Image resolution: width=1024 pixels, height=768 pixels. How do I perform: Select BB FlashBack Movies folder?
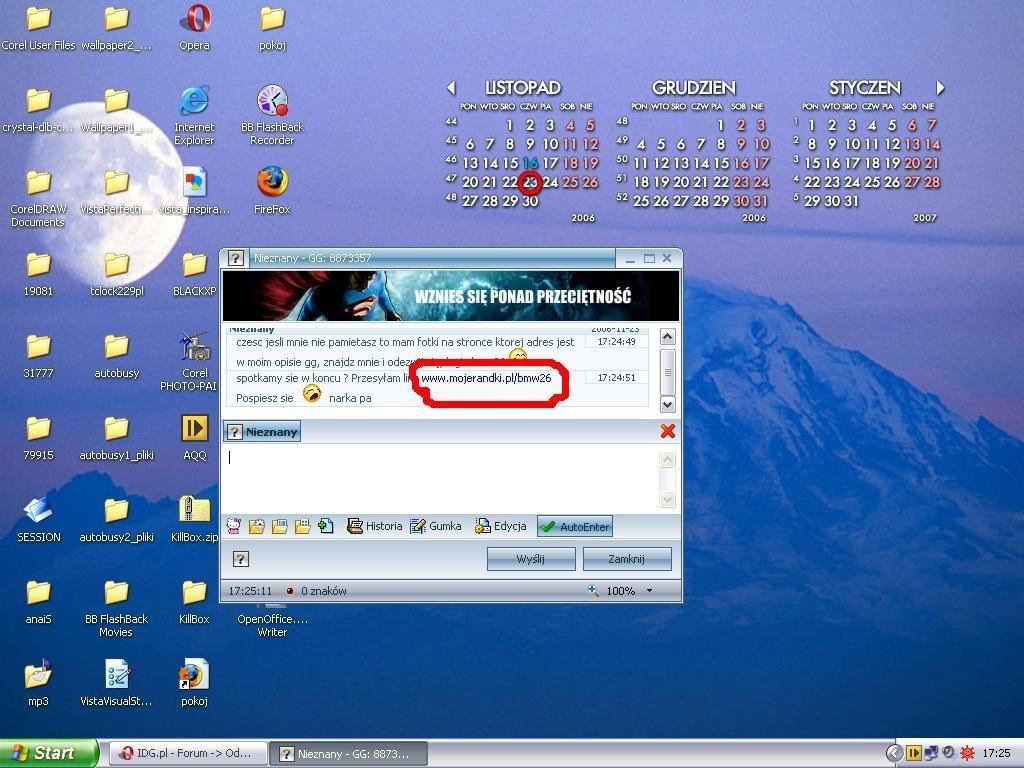click(x=116, y=607)
